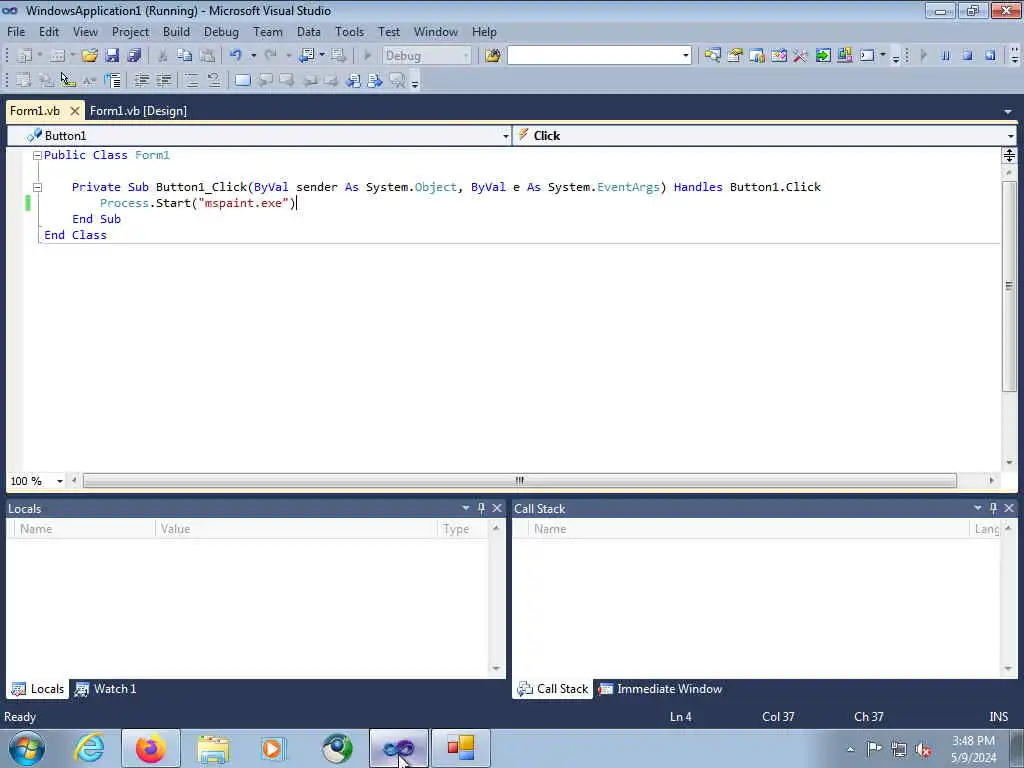Close the Form1.vb tab
The height and width of the screenshot is (768, 1024).
pos(74,111)
